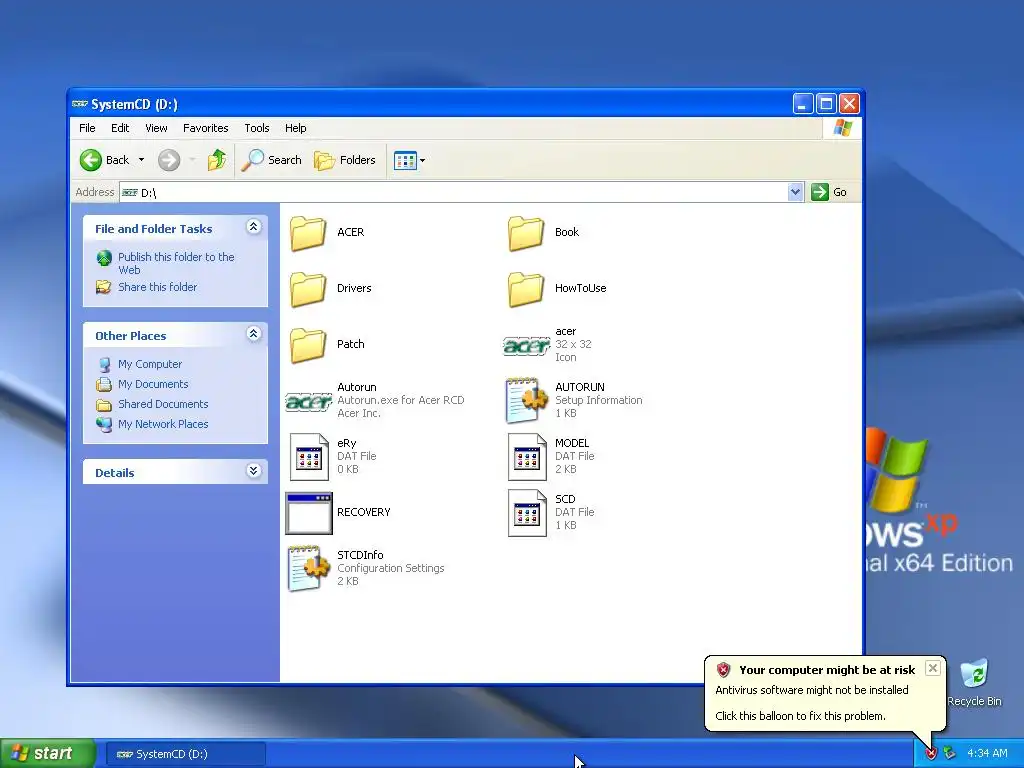Go to My Documents link
The image size is (1024, 768).
click(x=153, y=384)
